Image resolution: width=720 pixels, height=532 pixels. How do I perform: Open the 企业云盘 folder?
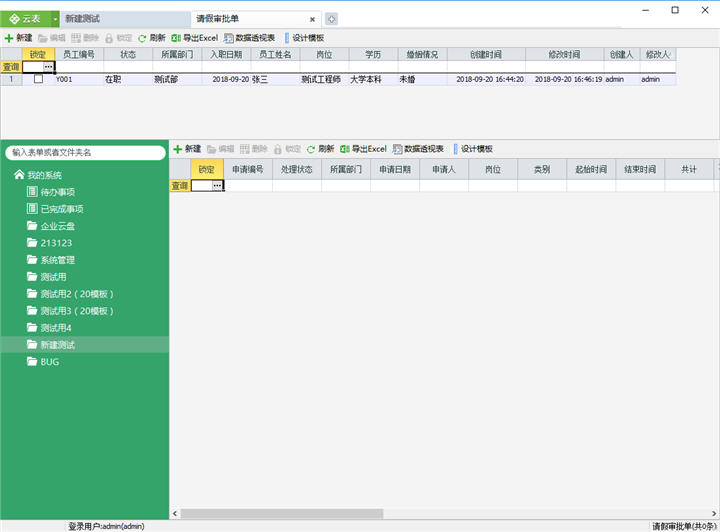[x=51, y=226]
